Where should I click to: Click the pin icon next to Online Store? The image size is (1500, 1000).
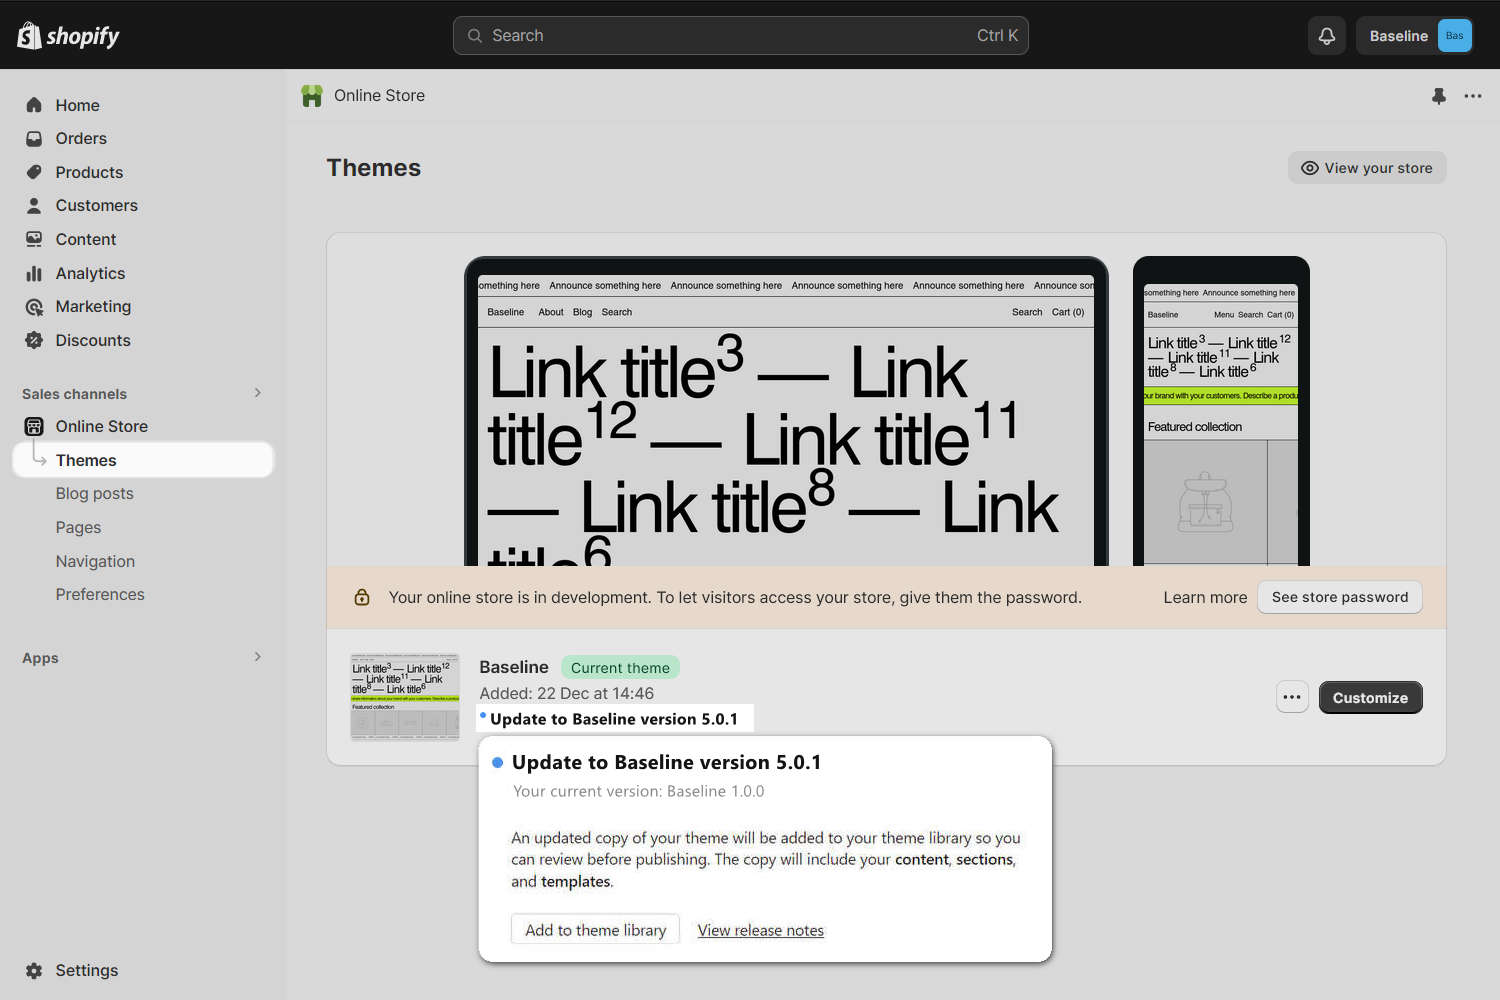(1439, 96)
